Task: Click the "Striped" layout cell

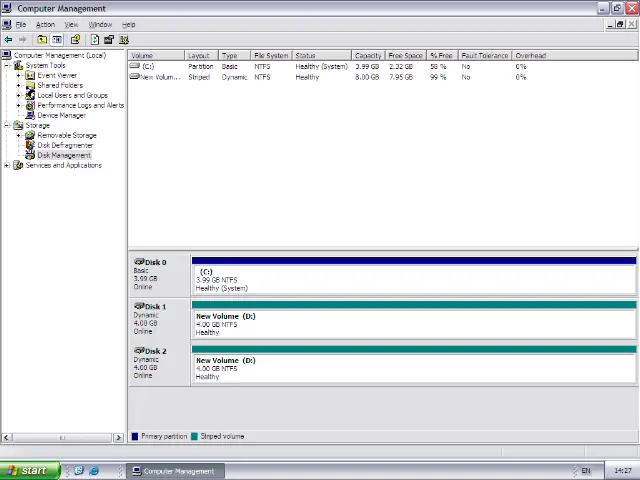Action: coord(199,77)
